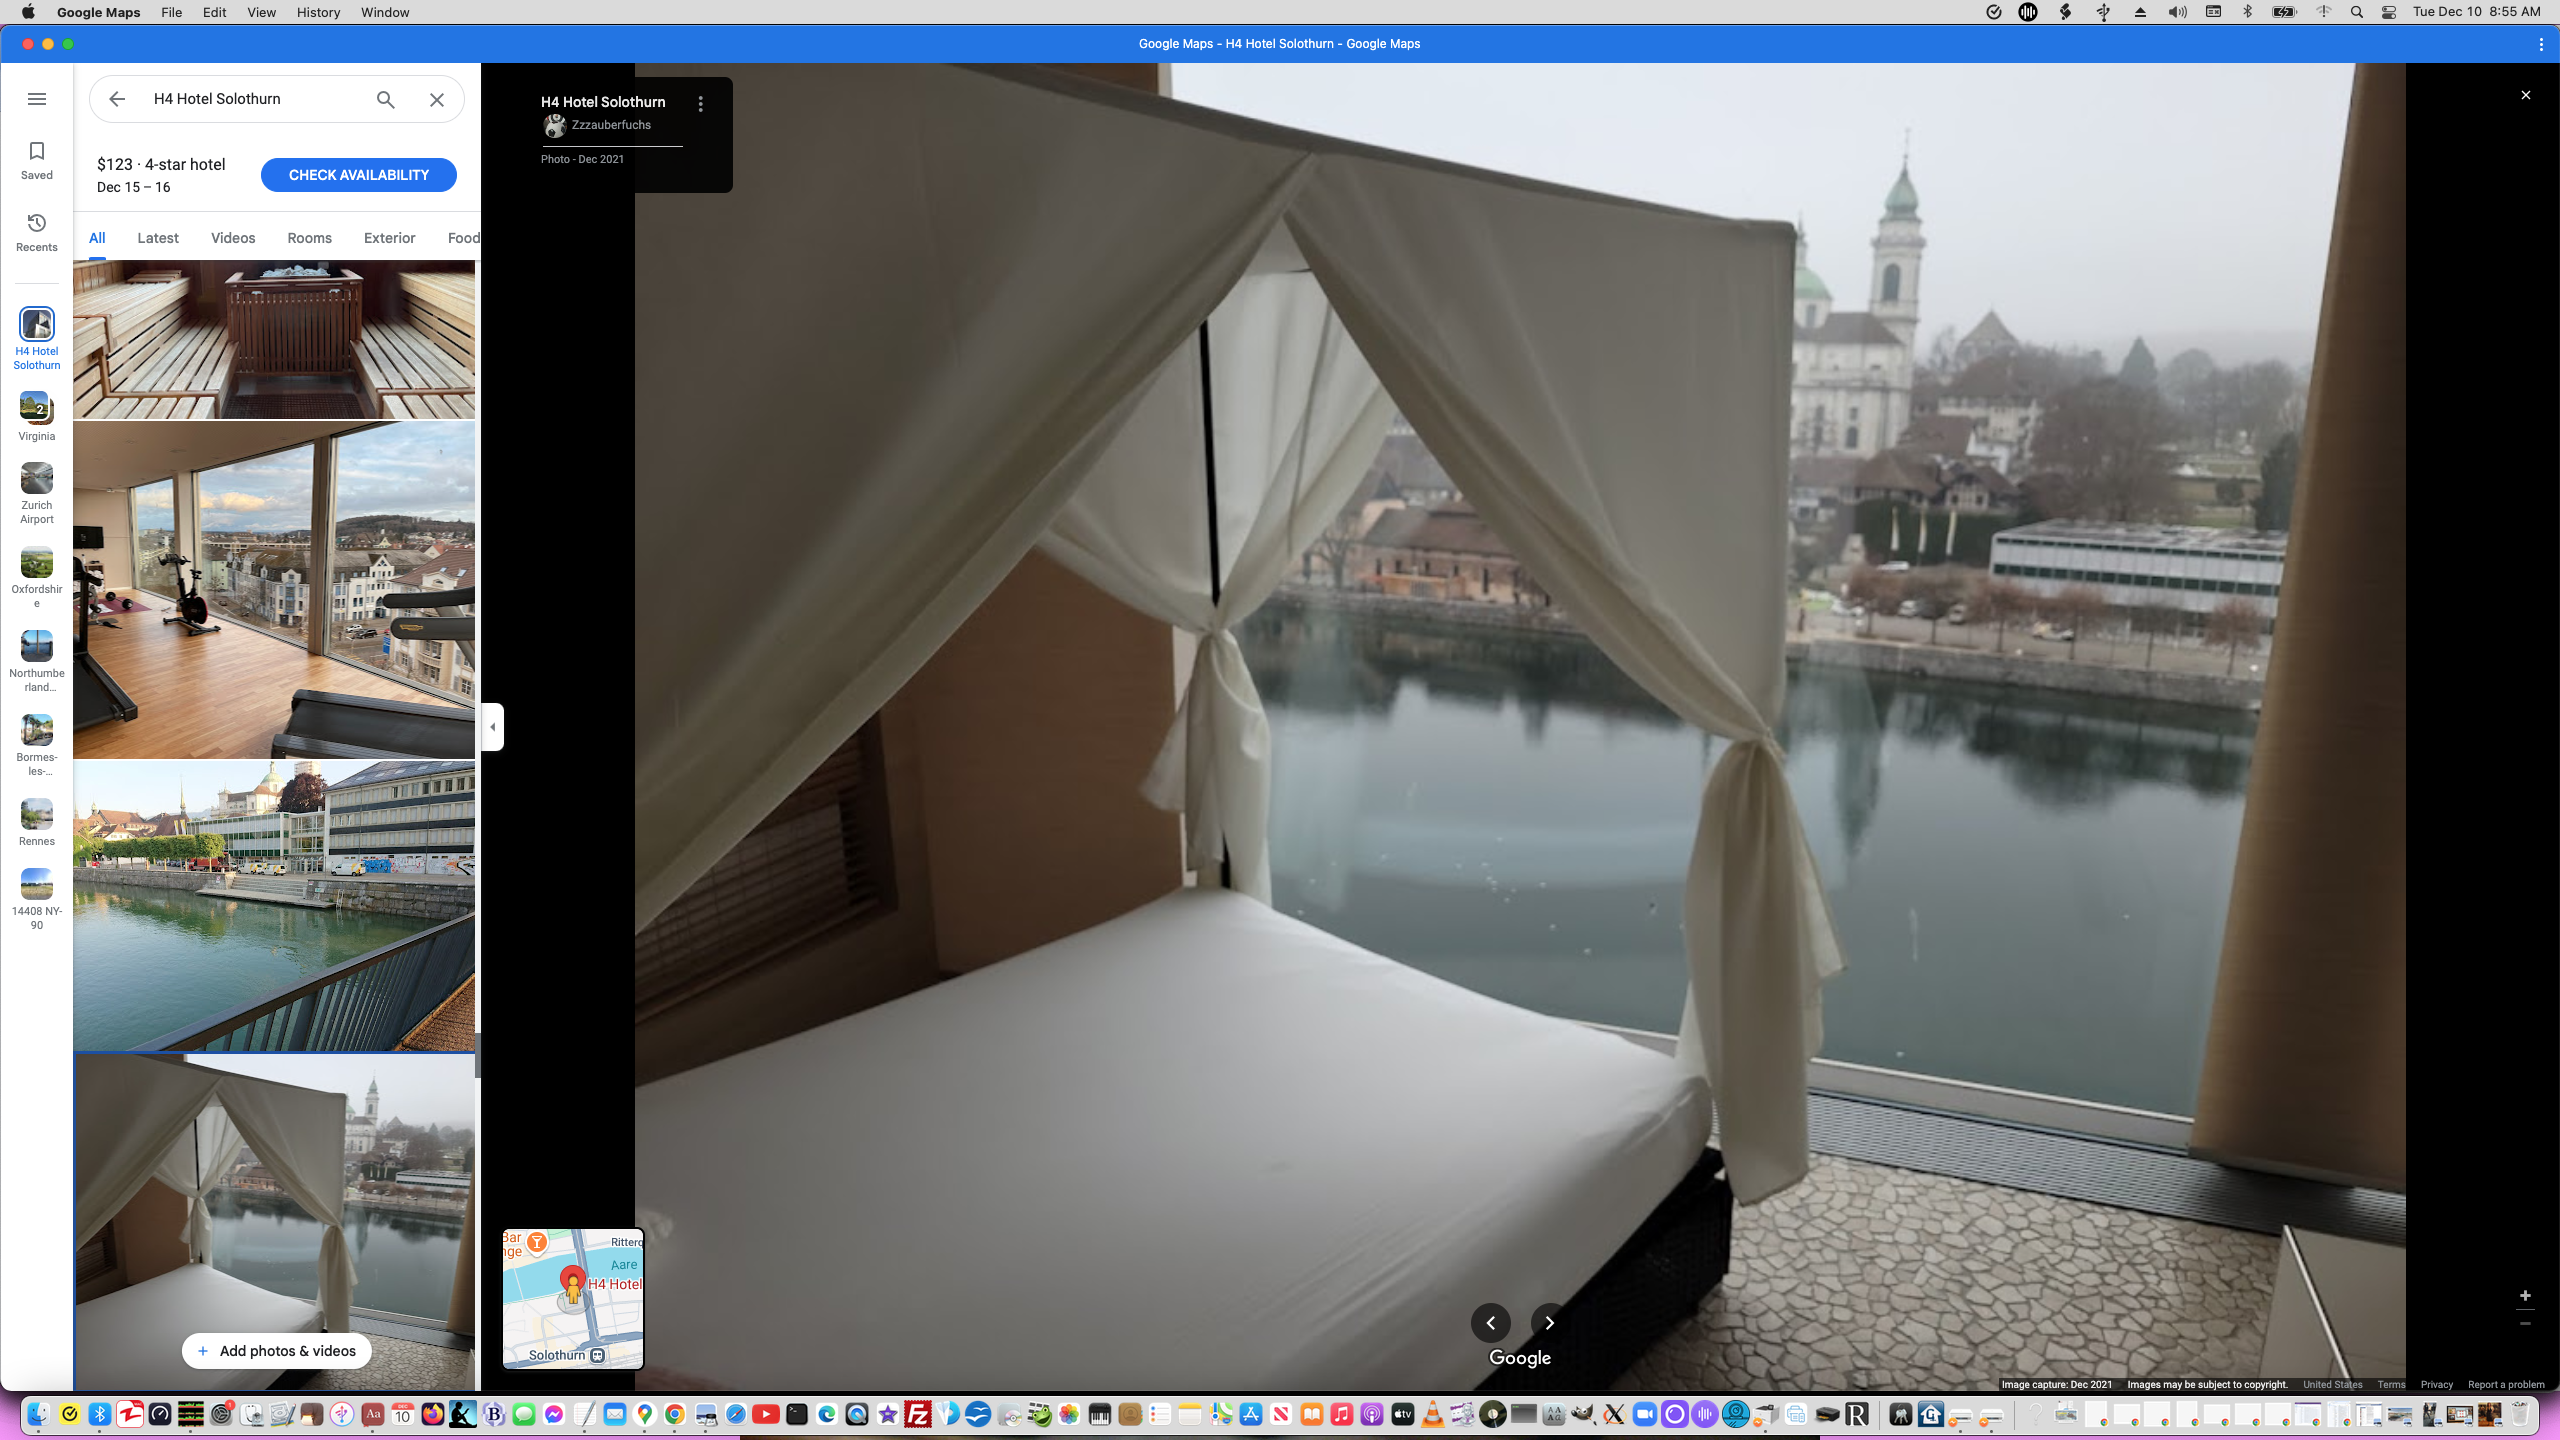Switch to the Rooms tab
Viewport: 2560px width, 1440px height.
[x=309, y=238]
